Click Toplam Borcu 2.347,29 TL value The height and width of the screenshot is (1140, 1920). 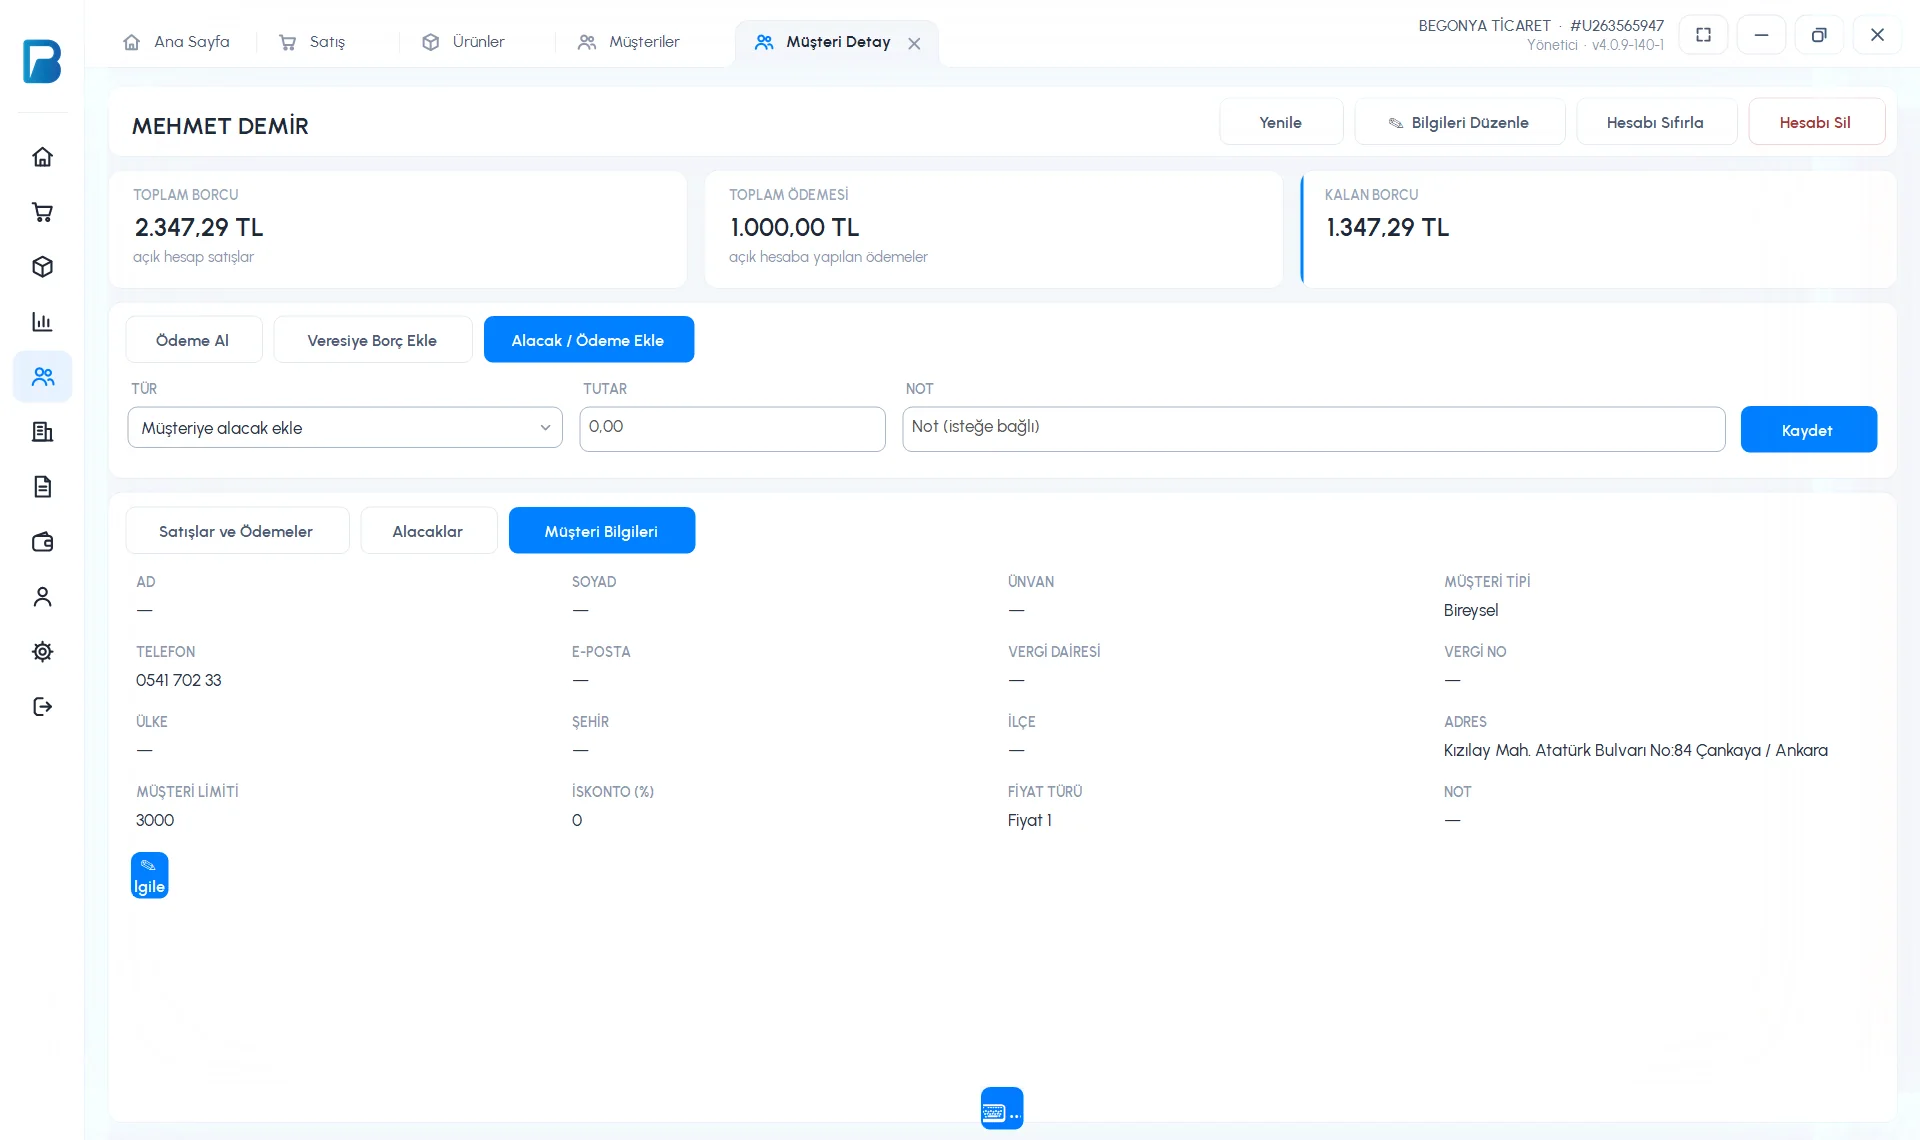tap(199, 227)
